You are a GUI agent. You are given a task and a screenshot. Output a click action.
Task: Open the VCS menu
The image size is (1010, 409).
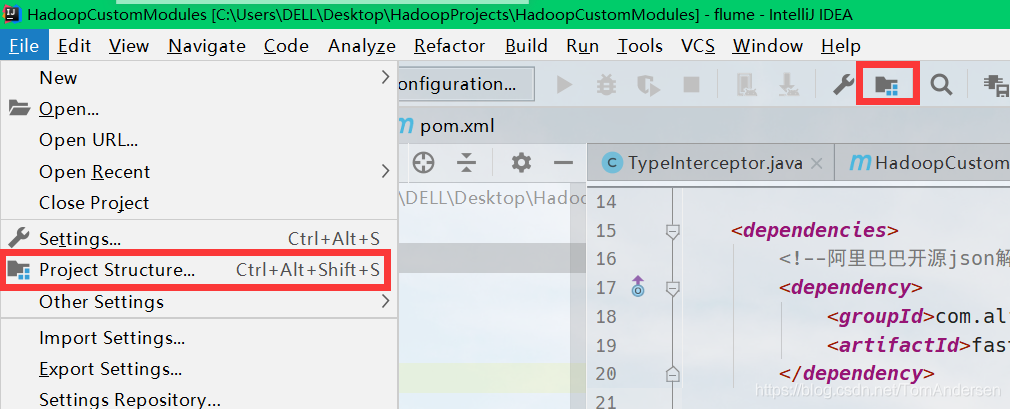698,46
